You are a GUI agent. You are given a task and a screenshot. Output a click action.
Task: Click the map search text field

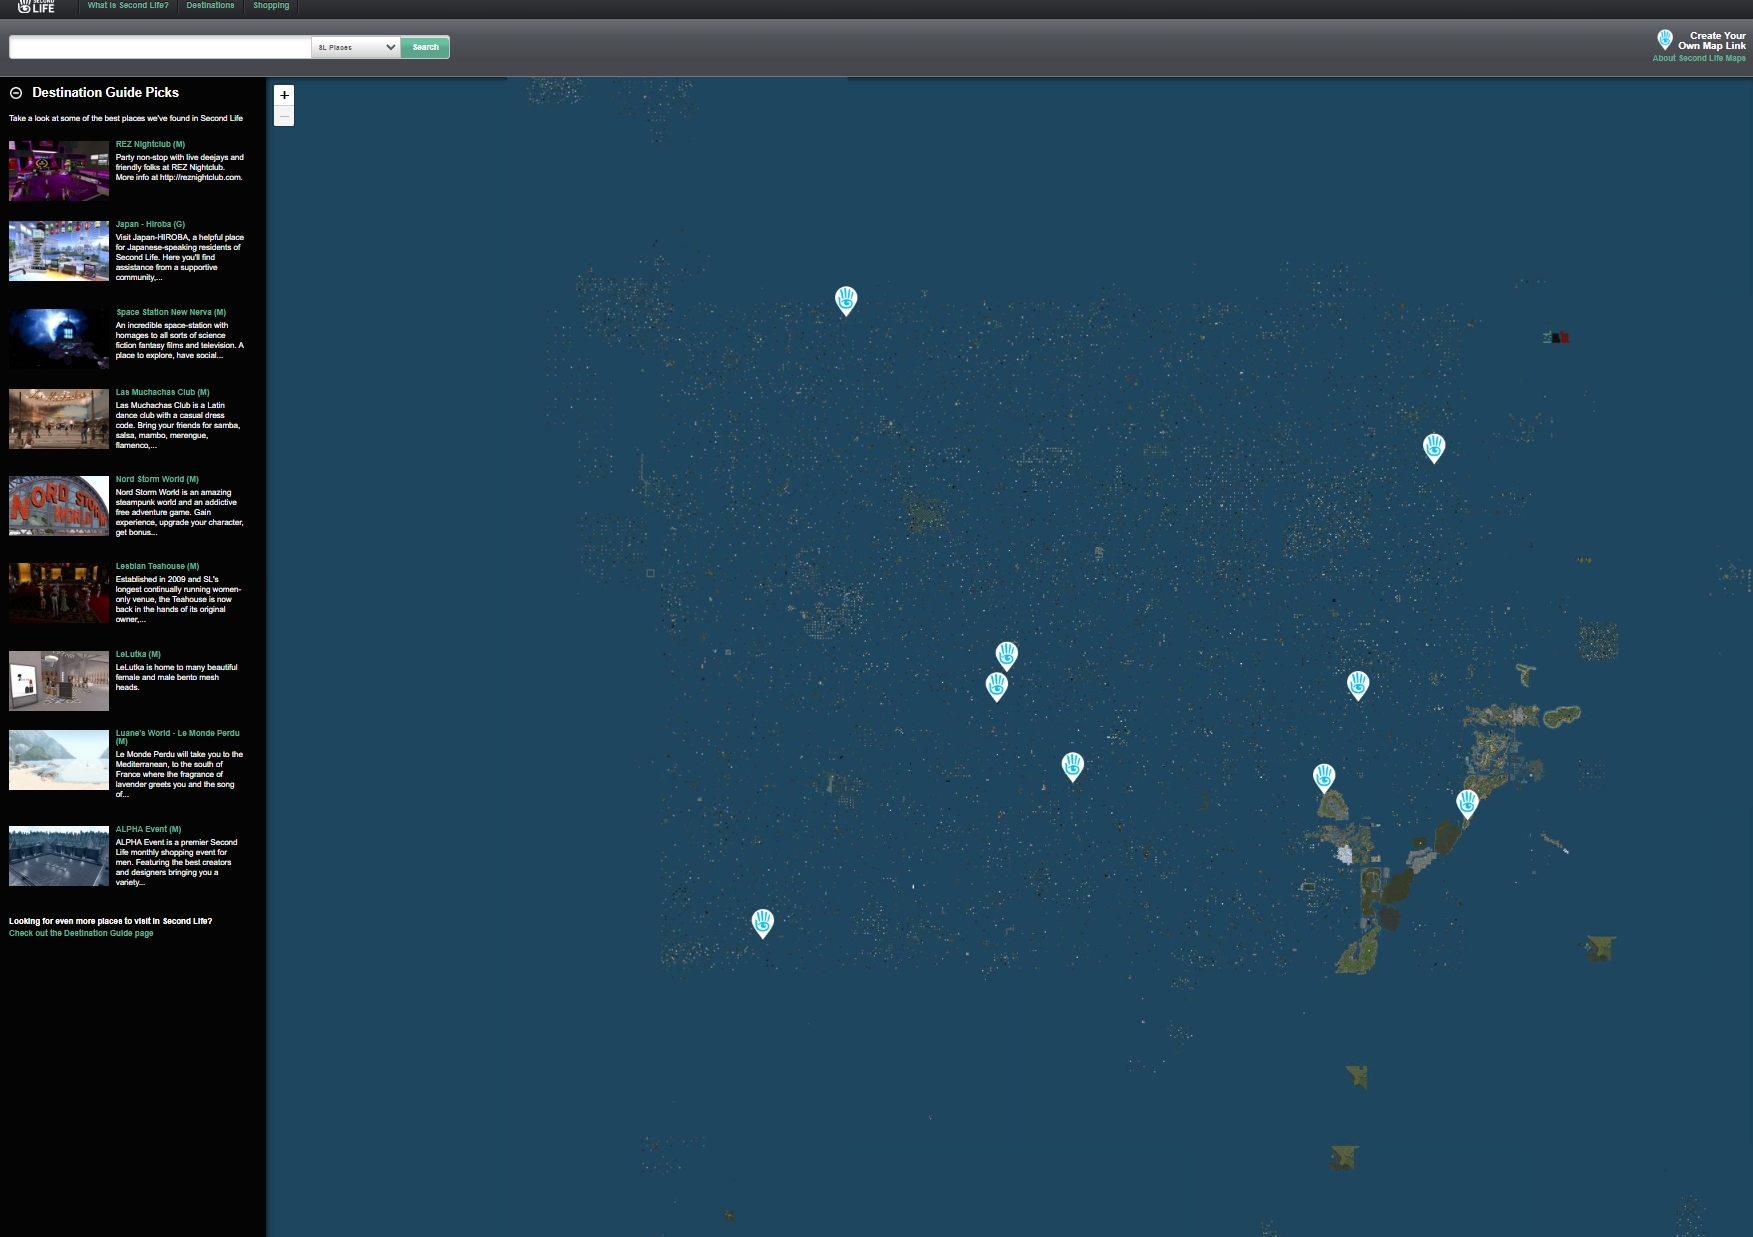point(161,47)
